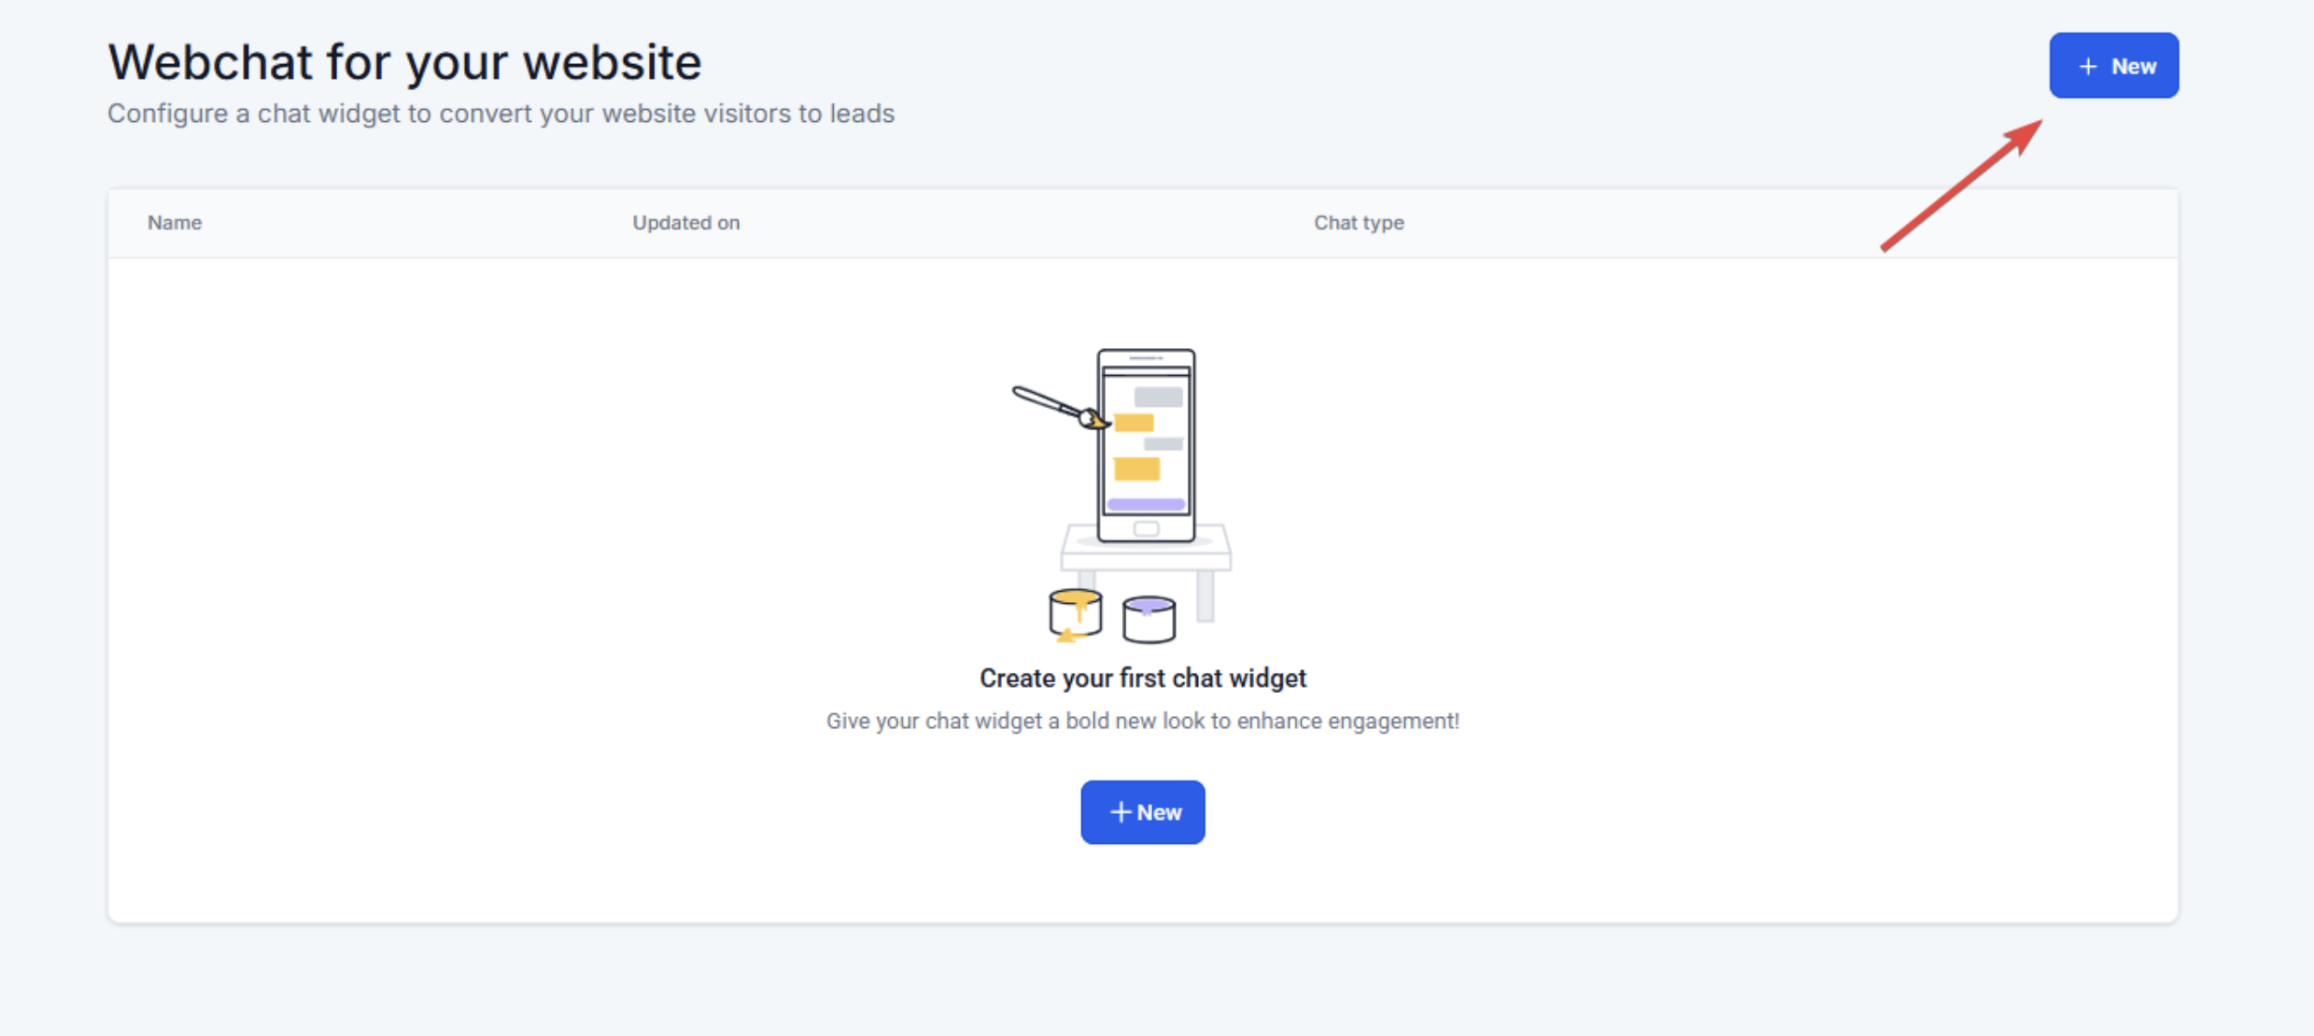2314x1036 pixels.
Task: Click the bold new look description text
Action: pos(1142,721)
